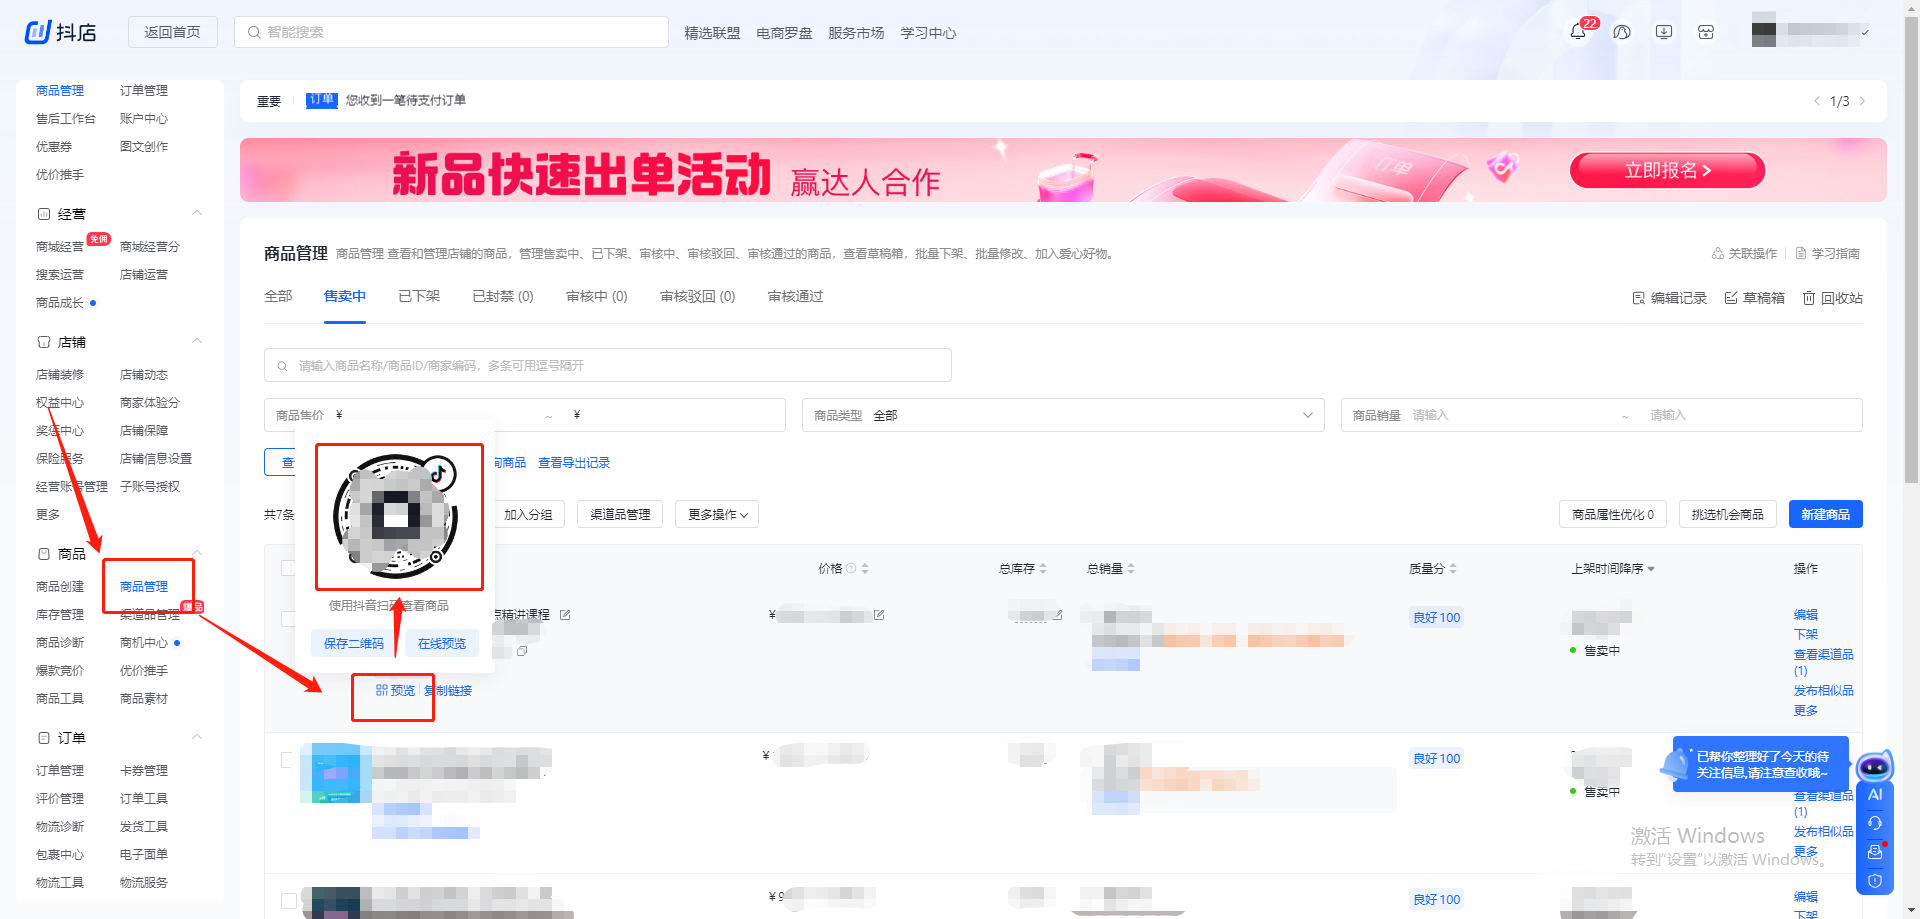
Task: Click the 商品属性优化 0 button
Action: [1613, 514]
